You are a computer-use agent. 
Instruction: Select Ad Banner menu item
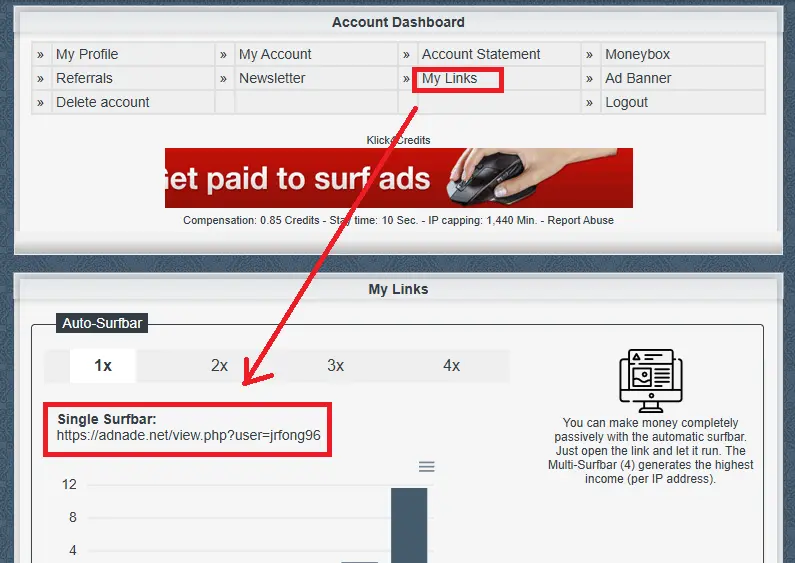[x=638, y=78]
